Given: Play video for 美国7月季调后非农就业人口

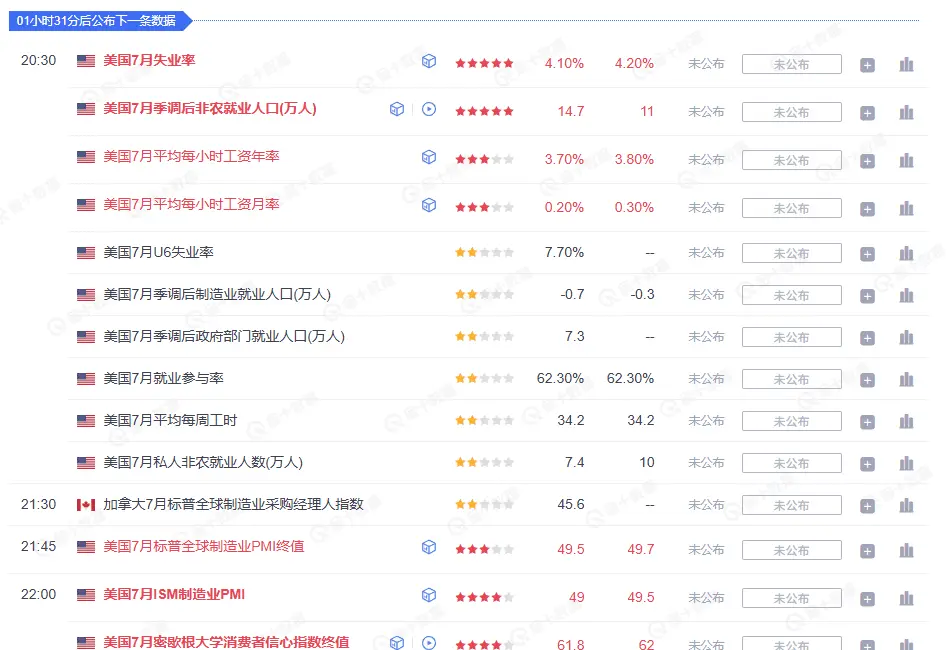Looking at the screenshot, I should tap(429, 109).
